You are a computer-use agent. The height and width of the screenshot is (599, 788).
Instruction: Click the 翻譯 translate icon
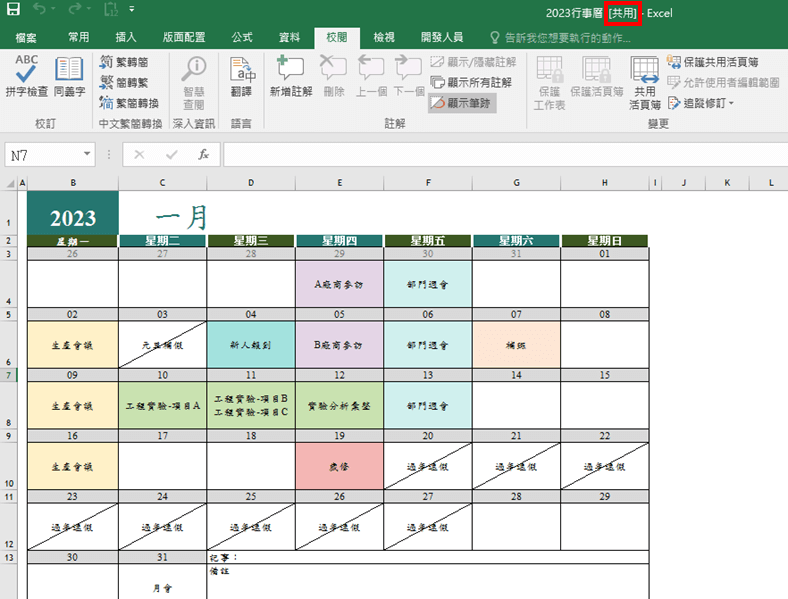pyautogui.click(x=241, y=76)
